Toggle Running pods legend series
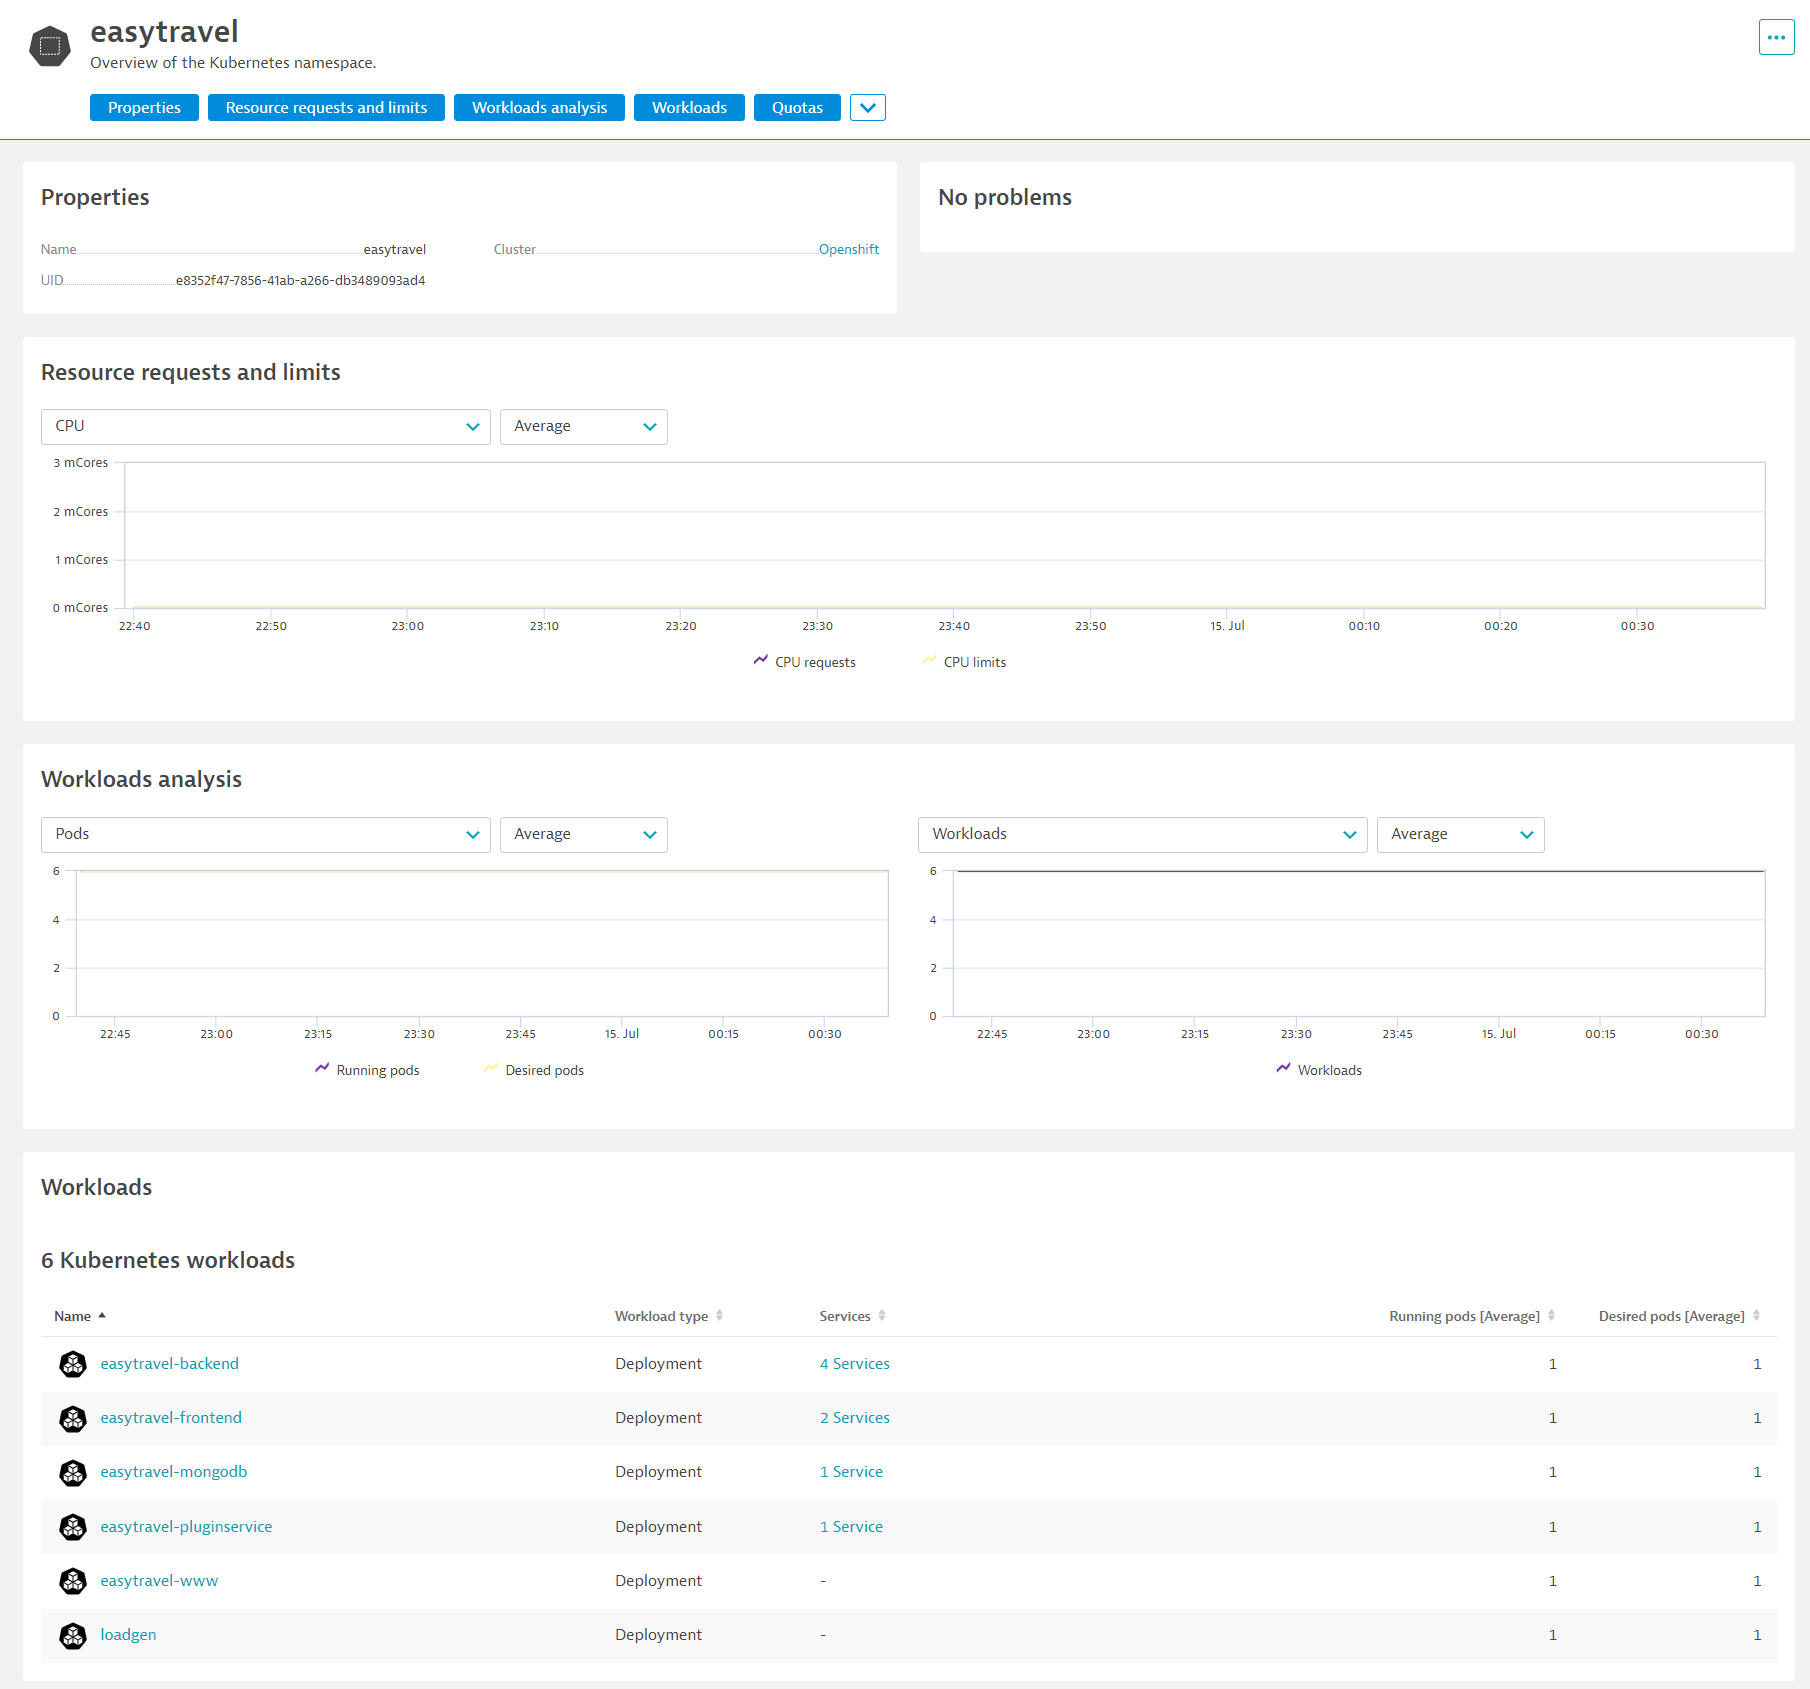 pyautogui.click(x=367, y=1070)
